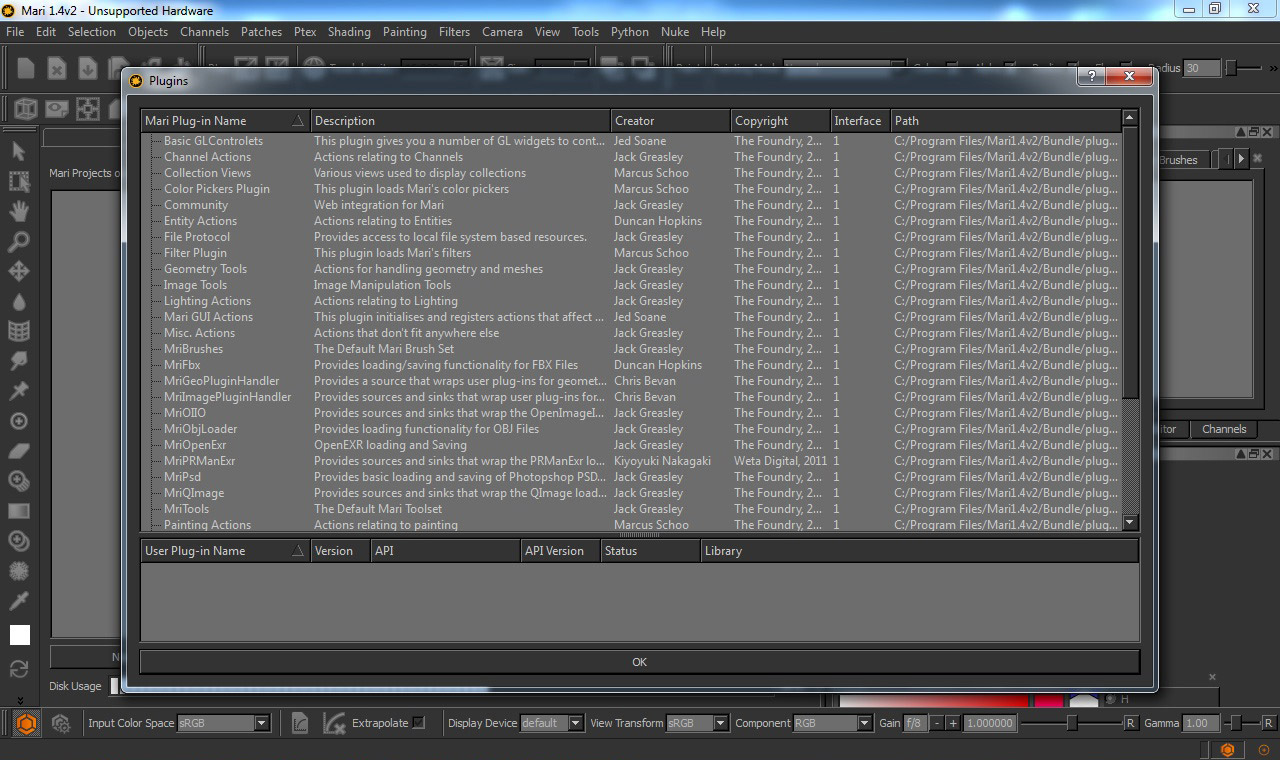The width and height of the screenshot is (1280, 760).
Task: Click the Gamma slider handle
Action: (1236, 723)
